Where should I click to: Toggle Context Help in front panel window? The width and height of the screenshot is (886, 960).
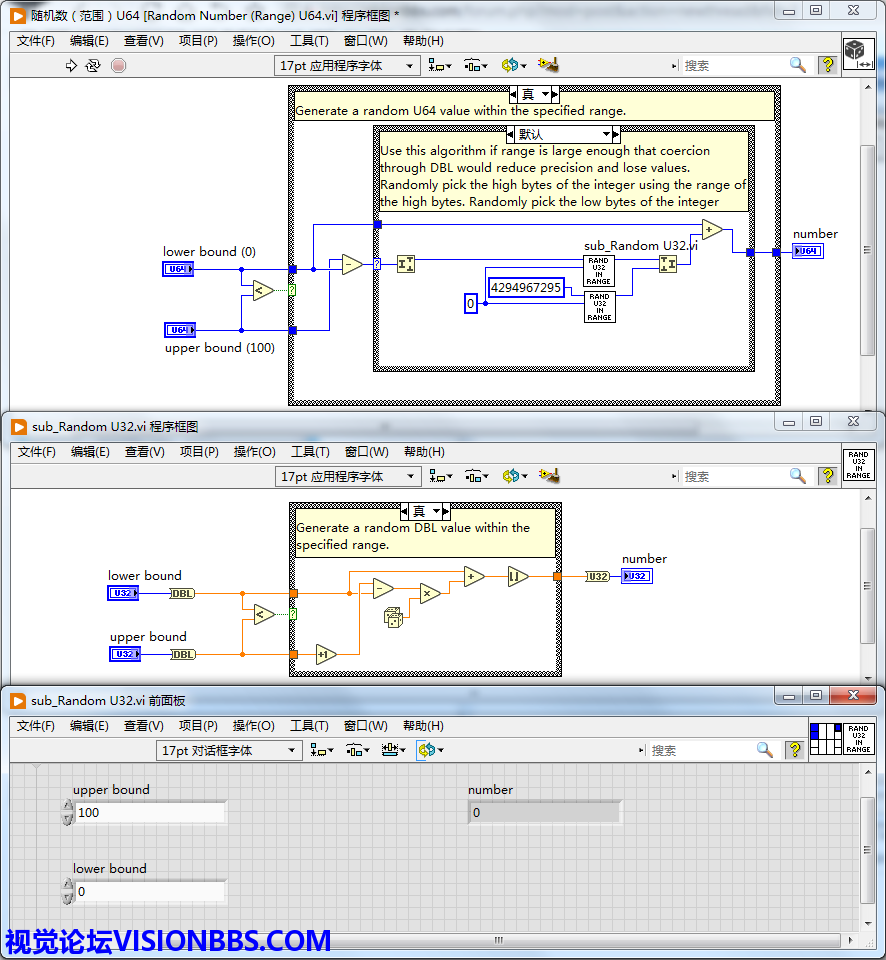coord(794,750)
